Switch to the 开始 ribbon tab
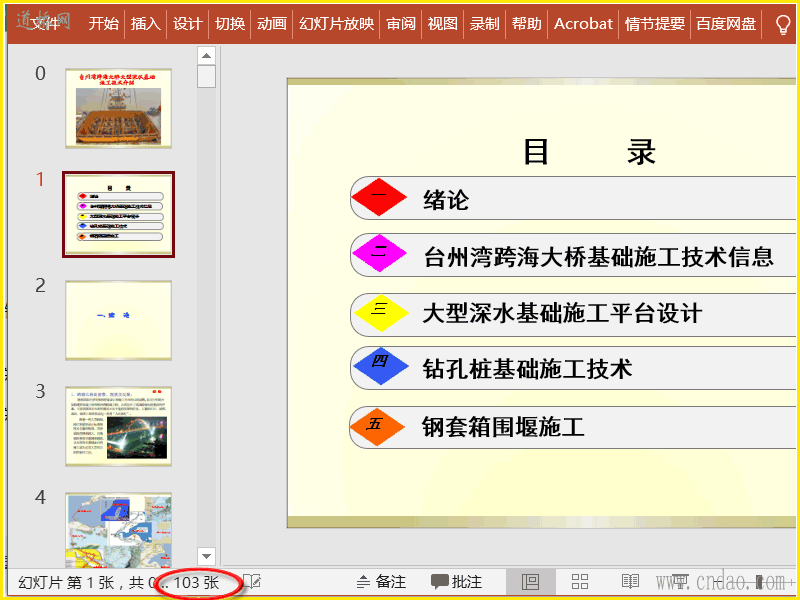Viewport: 800px width, 600px height. coord(104,23)
